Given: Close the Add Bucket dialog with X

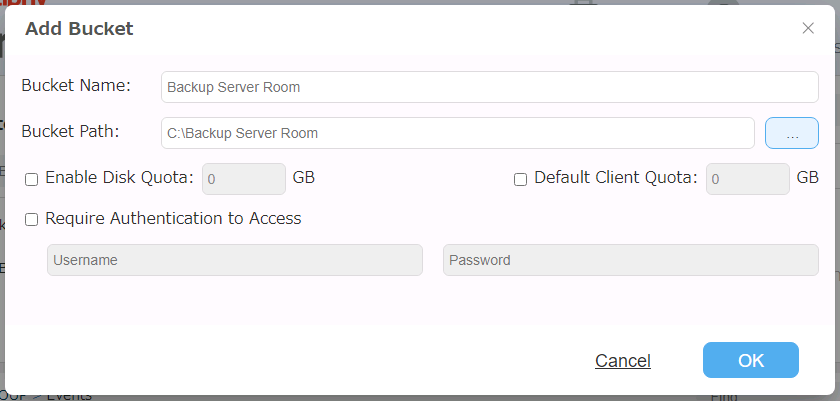Looking at the screenshot, I should pos(808,28).
